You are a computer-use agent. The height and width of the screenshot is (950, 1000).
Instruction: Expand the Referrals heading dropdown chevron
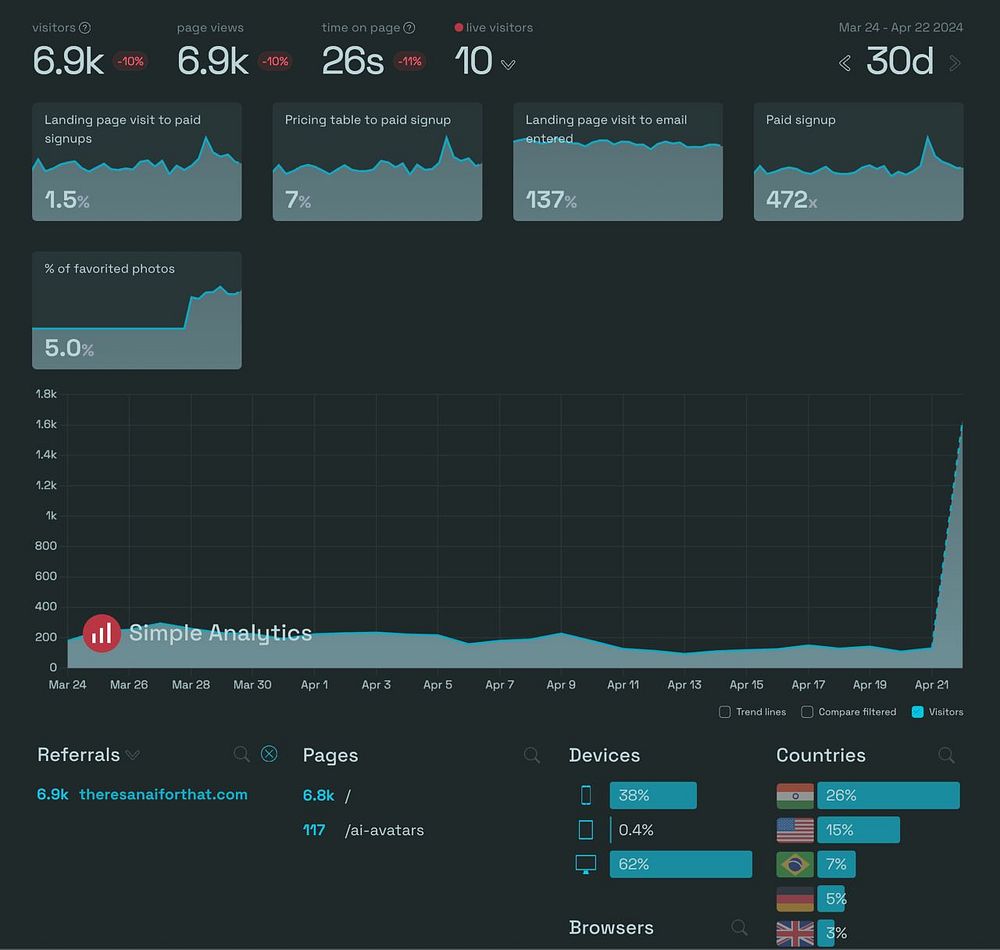tap(133, 756)
